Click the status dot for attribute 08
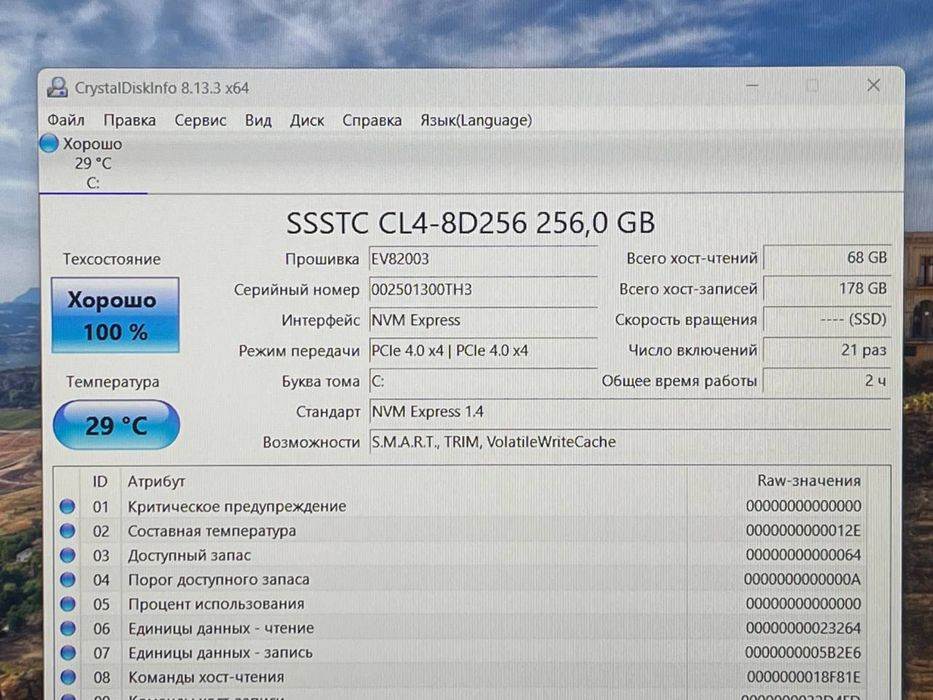This screenshot has height=700, width=933. point(67,677)
